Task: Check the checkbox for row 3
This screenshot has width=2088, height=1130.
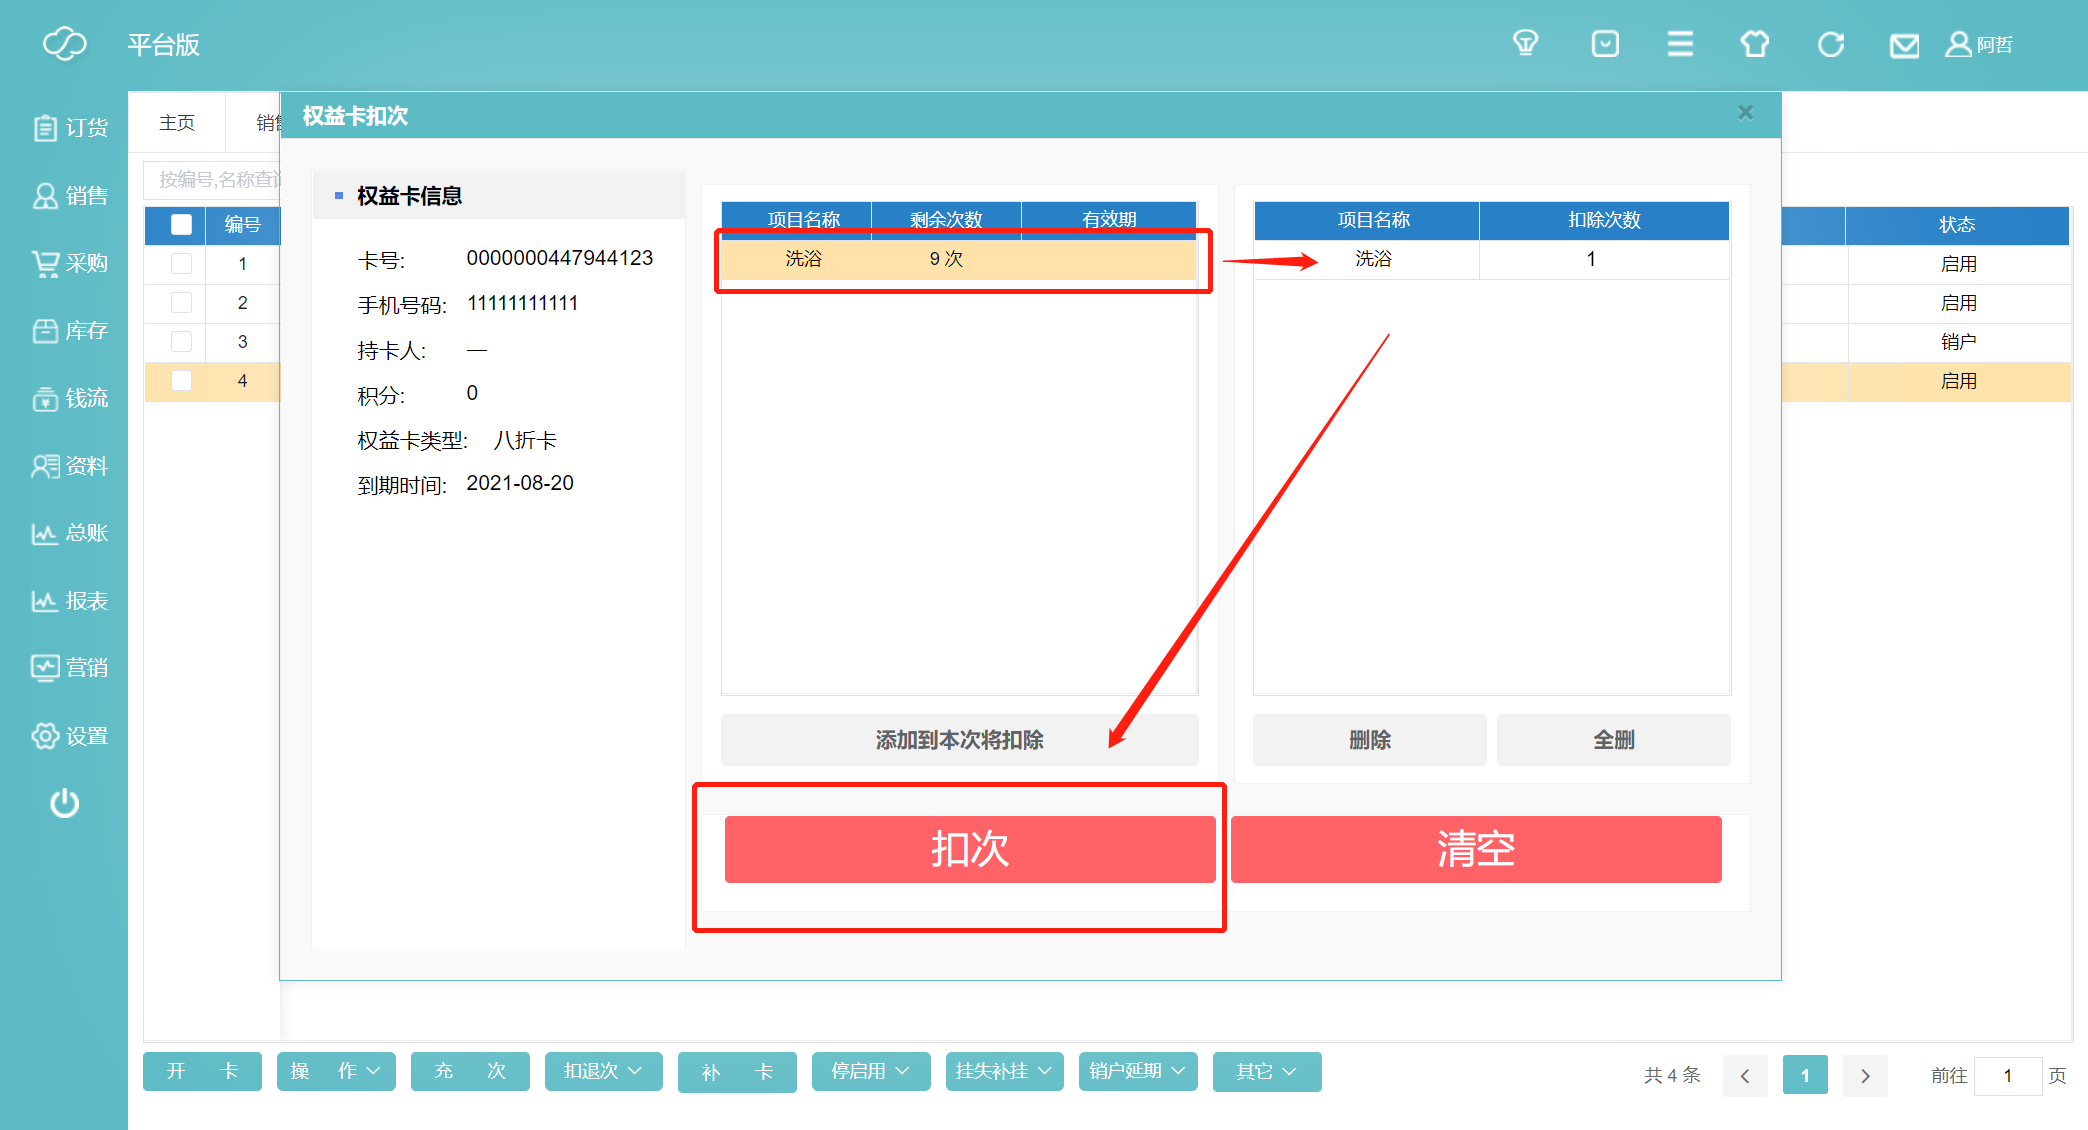Action: [x=181, y=341]
